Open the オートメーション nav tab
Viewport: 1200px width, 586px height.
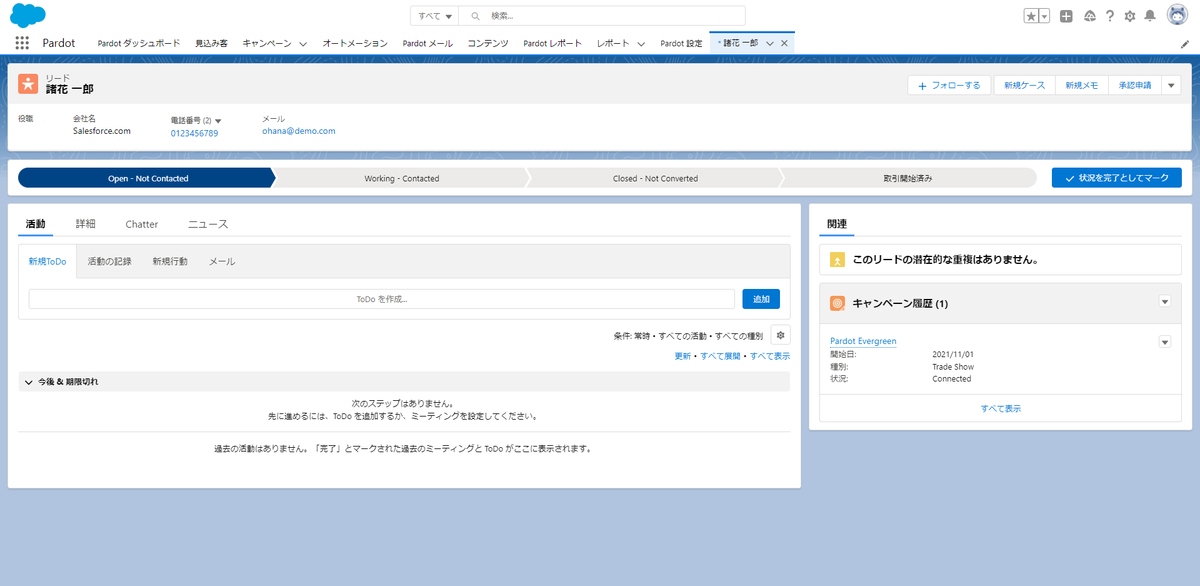point(355,44)
